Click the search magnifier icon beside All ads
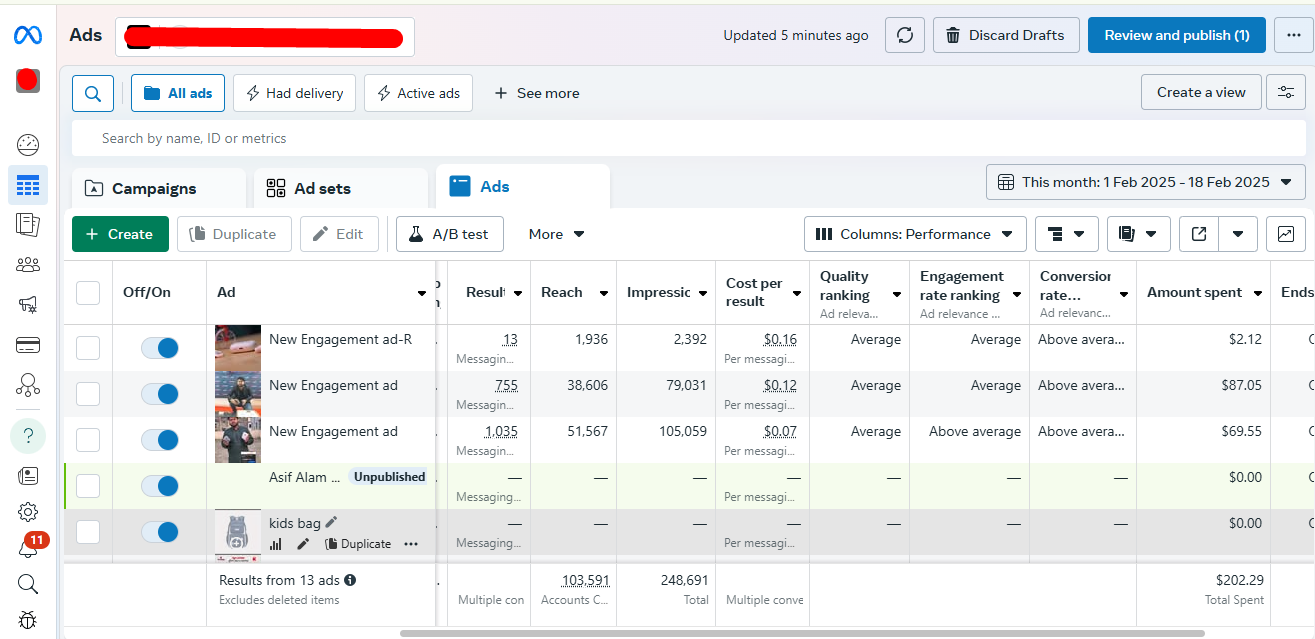 click(x=93, y=93)
